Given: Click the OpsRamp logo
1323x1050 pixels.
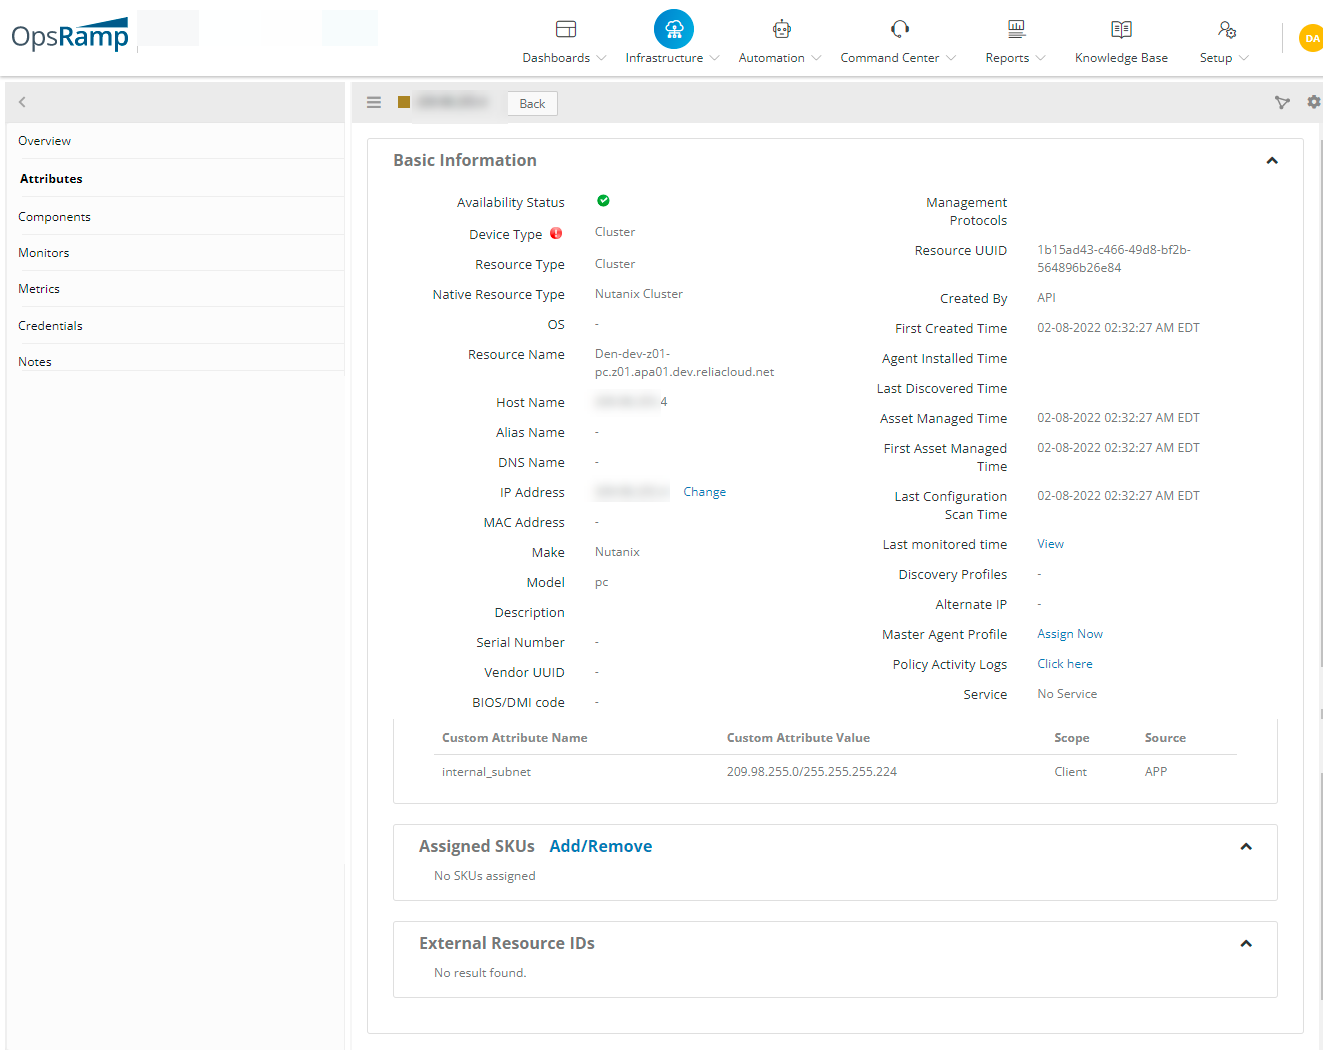Looking at the screenshot, I should [x=70, y=36].
